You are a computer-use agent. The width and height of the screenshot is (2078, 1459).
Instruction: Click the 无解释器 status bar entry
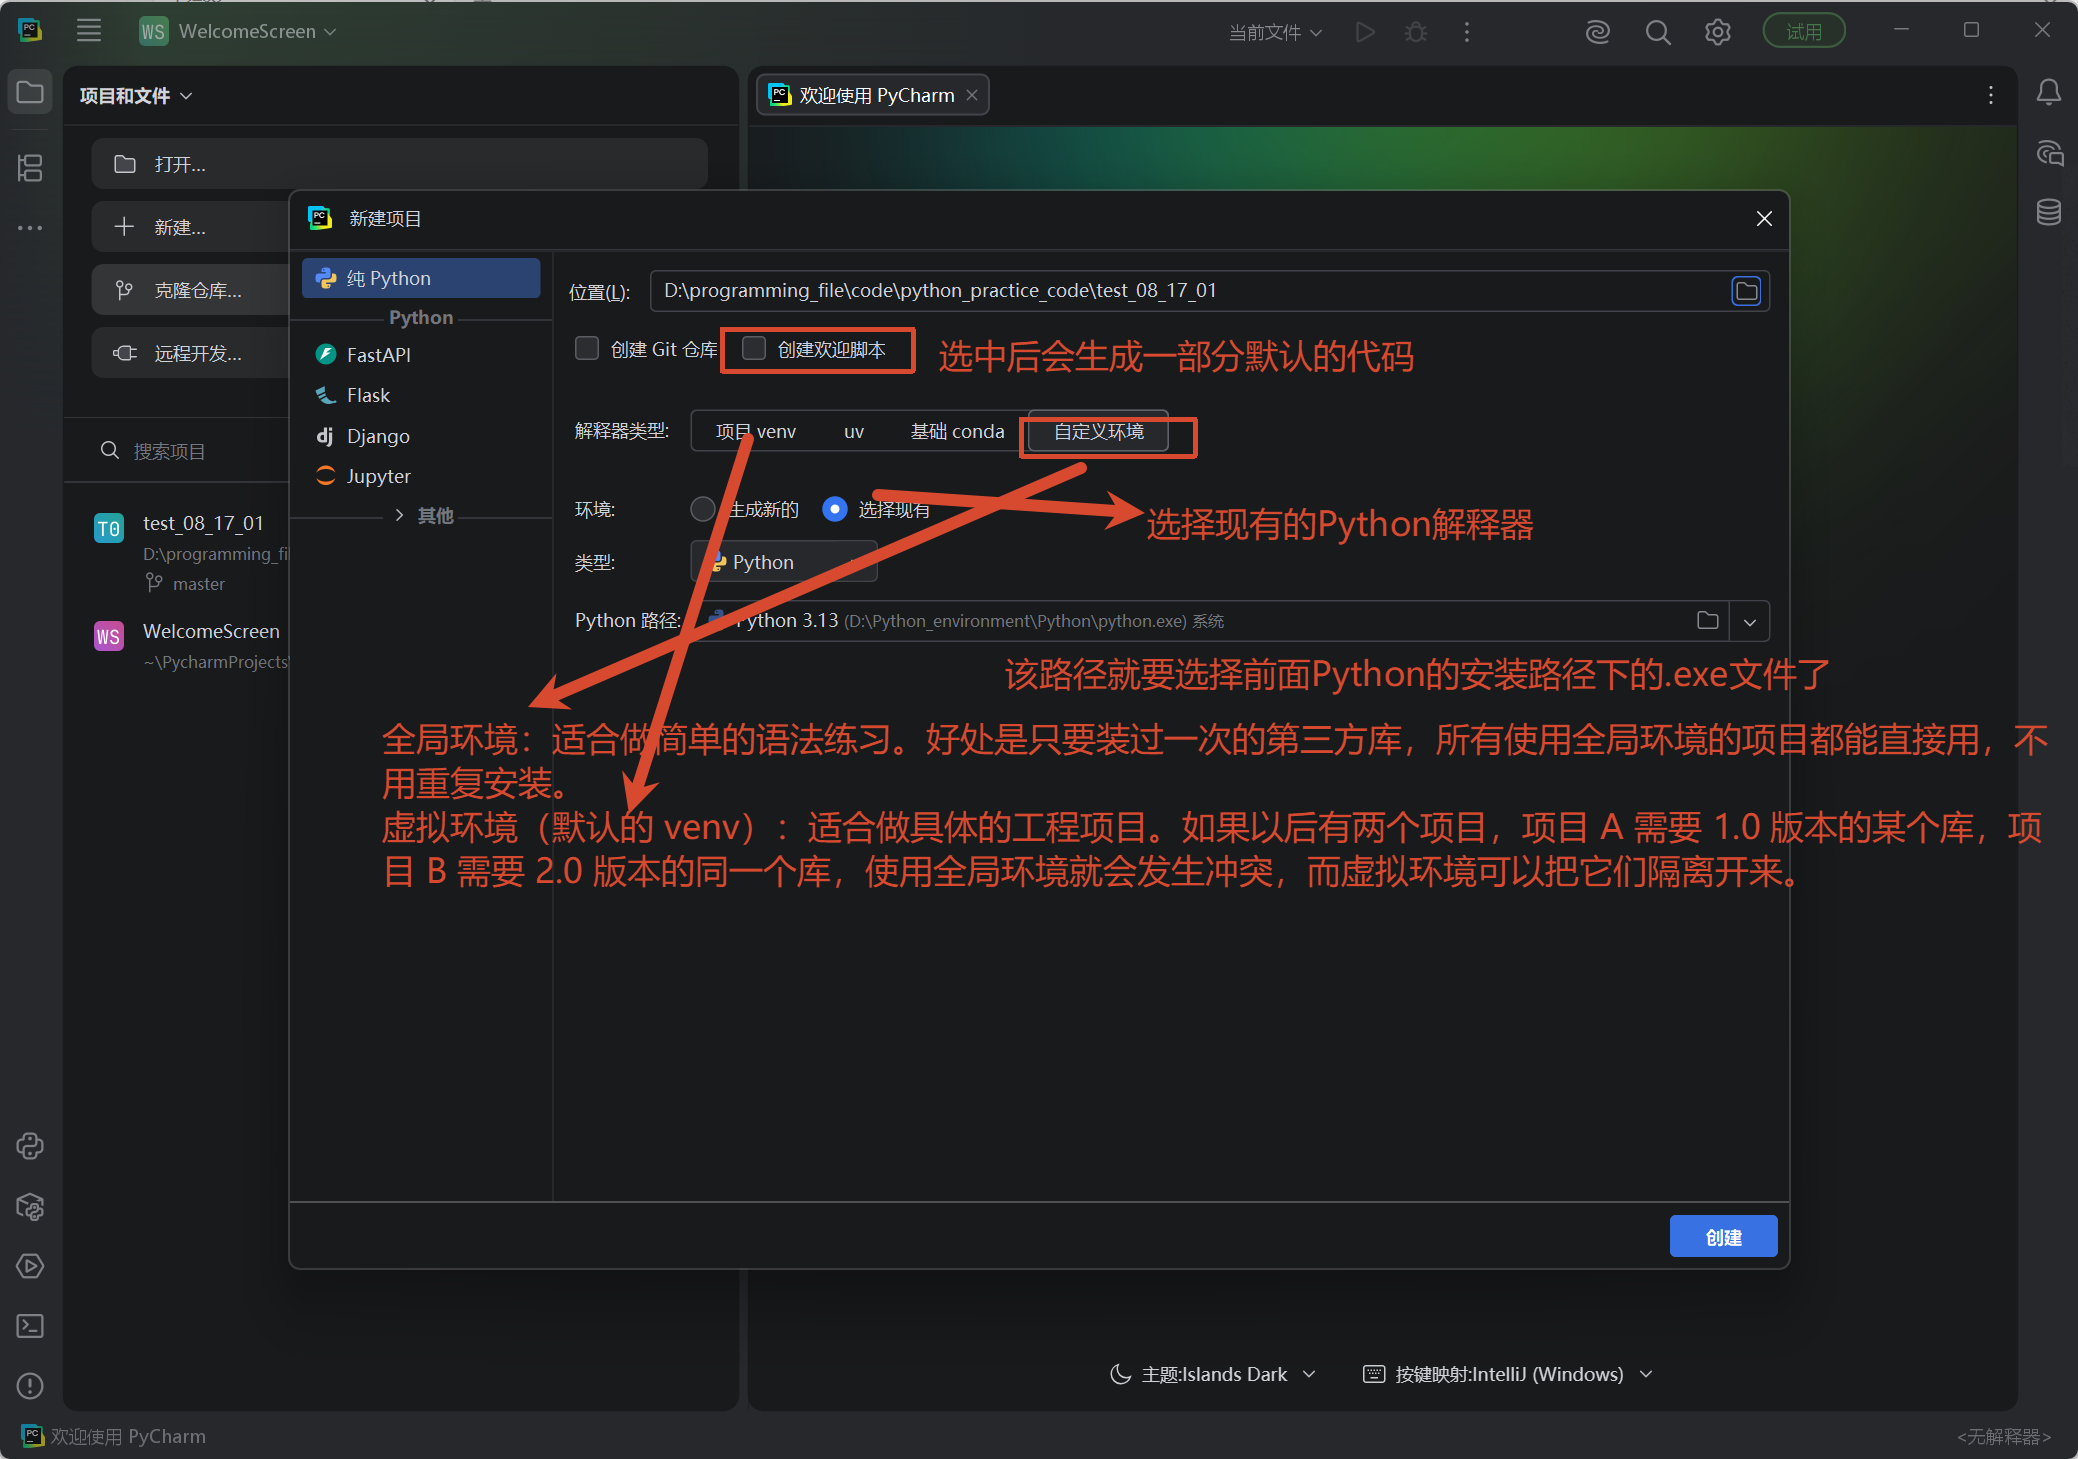[2004, 1437]
